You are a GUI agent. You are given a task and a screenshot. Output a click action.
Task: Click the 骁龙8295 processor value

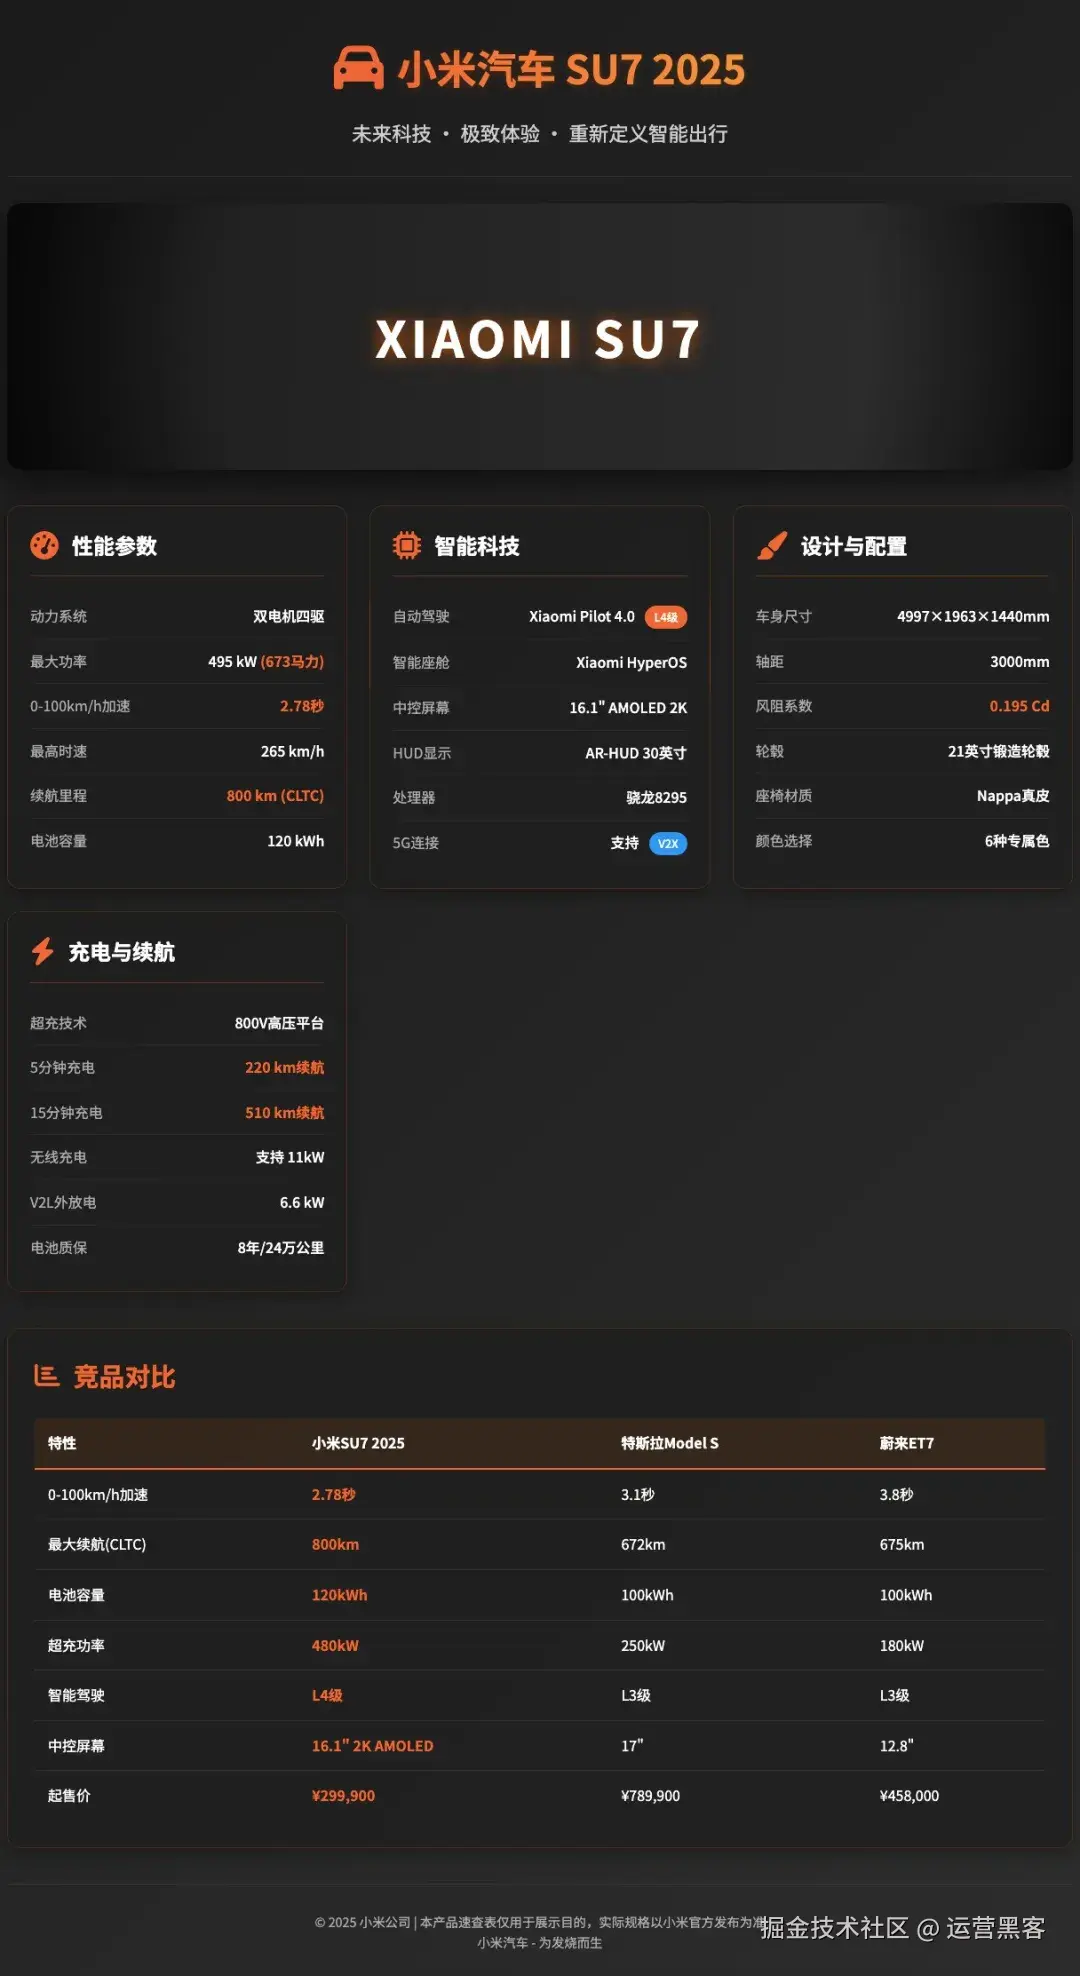pos(656,798)
